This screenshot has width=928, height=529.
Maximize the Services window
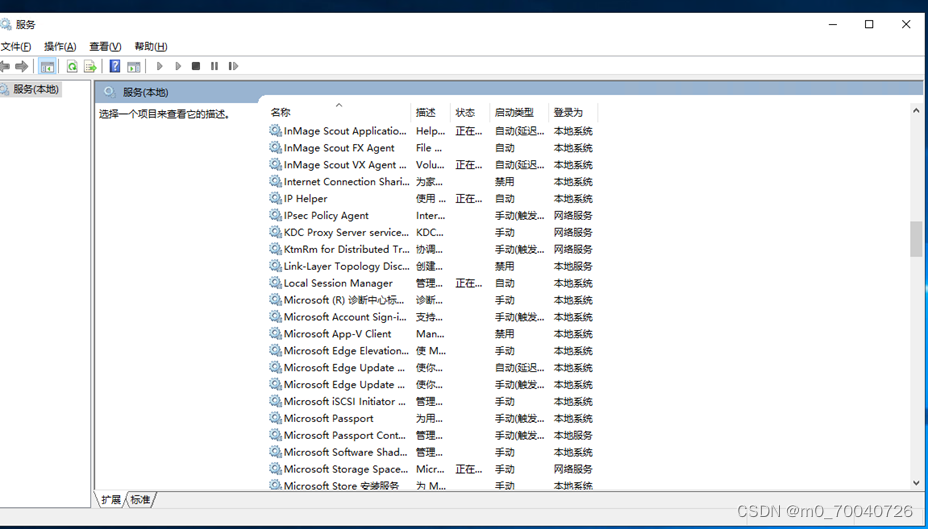tap(869, 24)
